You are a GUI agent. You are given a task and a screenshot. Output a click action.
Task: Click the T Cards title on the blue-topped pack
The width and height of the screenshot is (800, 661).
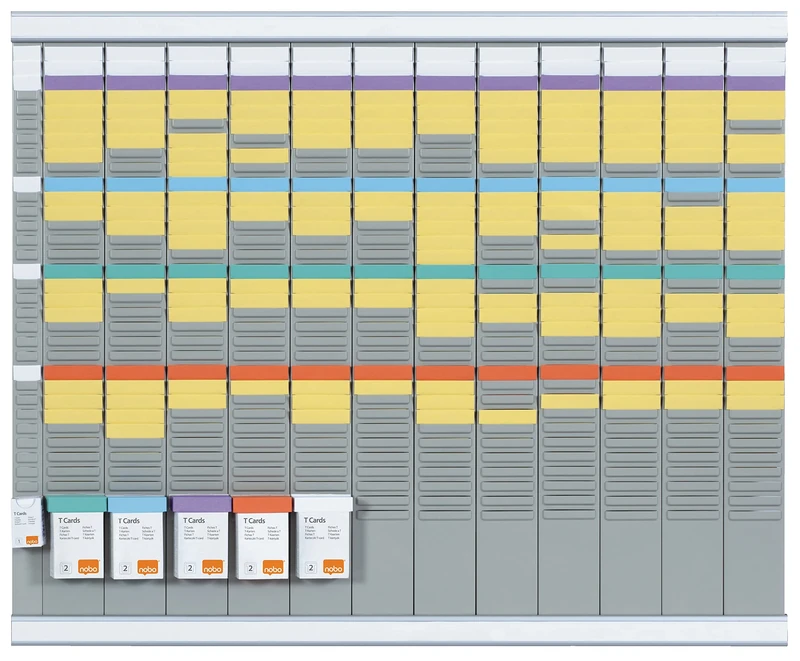(x=130, y=521)
